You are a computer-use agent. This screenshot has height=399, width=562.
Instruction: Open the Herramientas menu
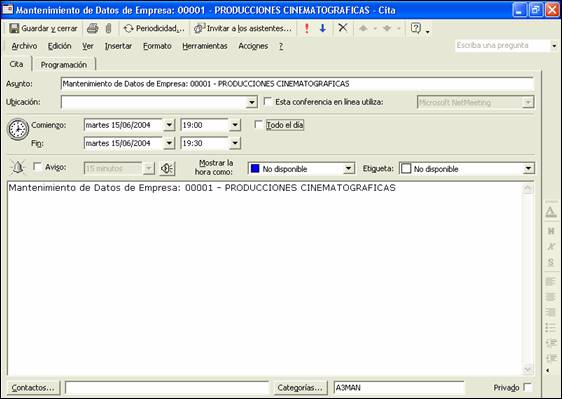click(x=205, y=46)
